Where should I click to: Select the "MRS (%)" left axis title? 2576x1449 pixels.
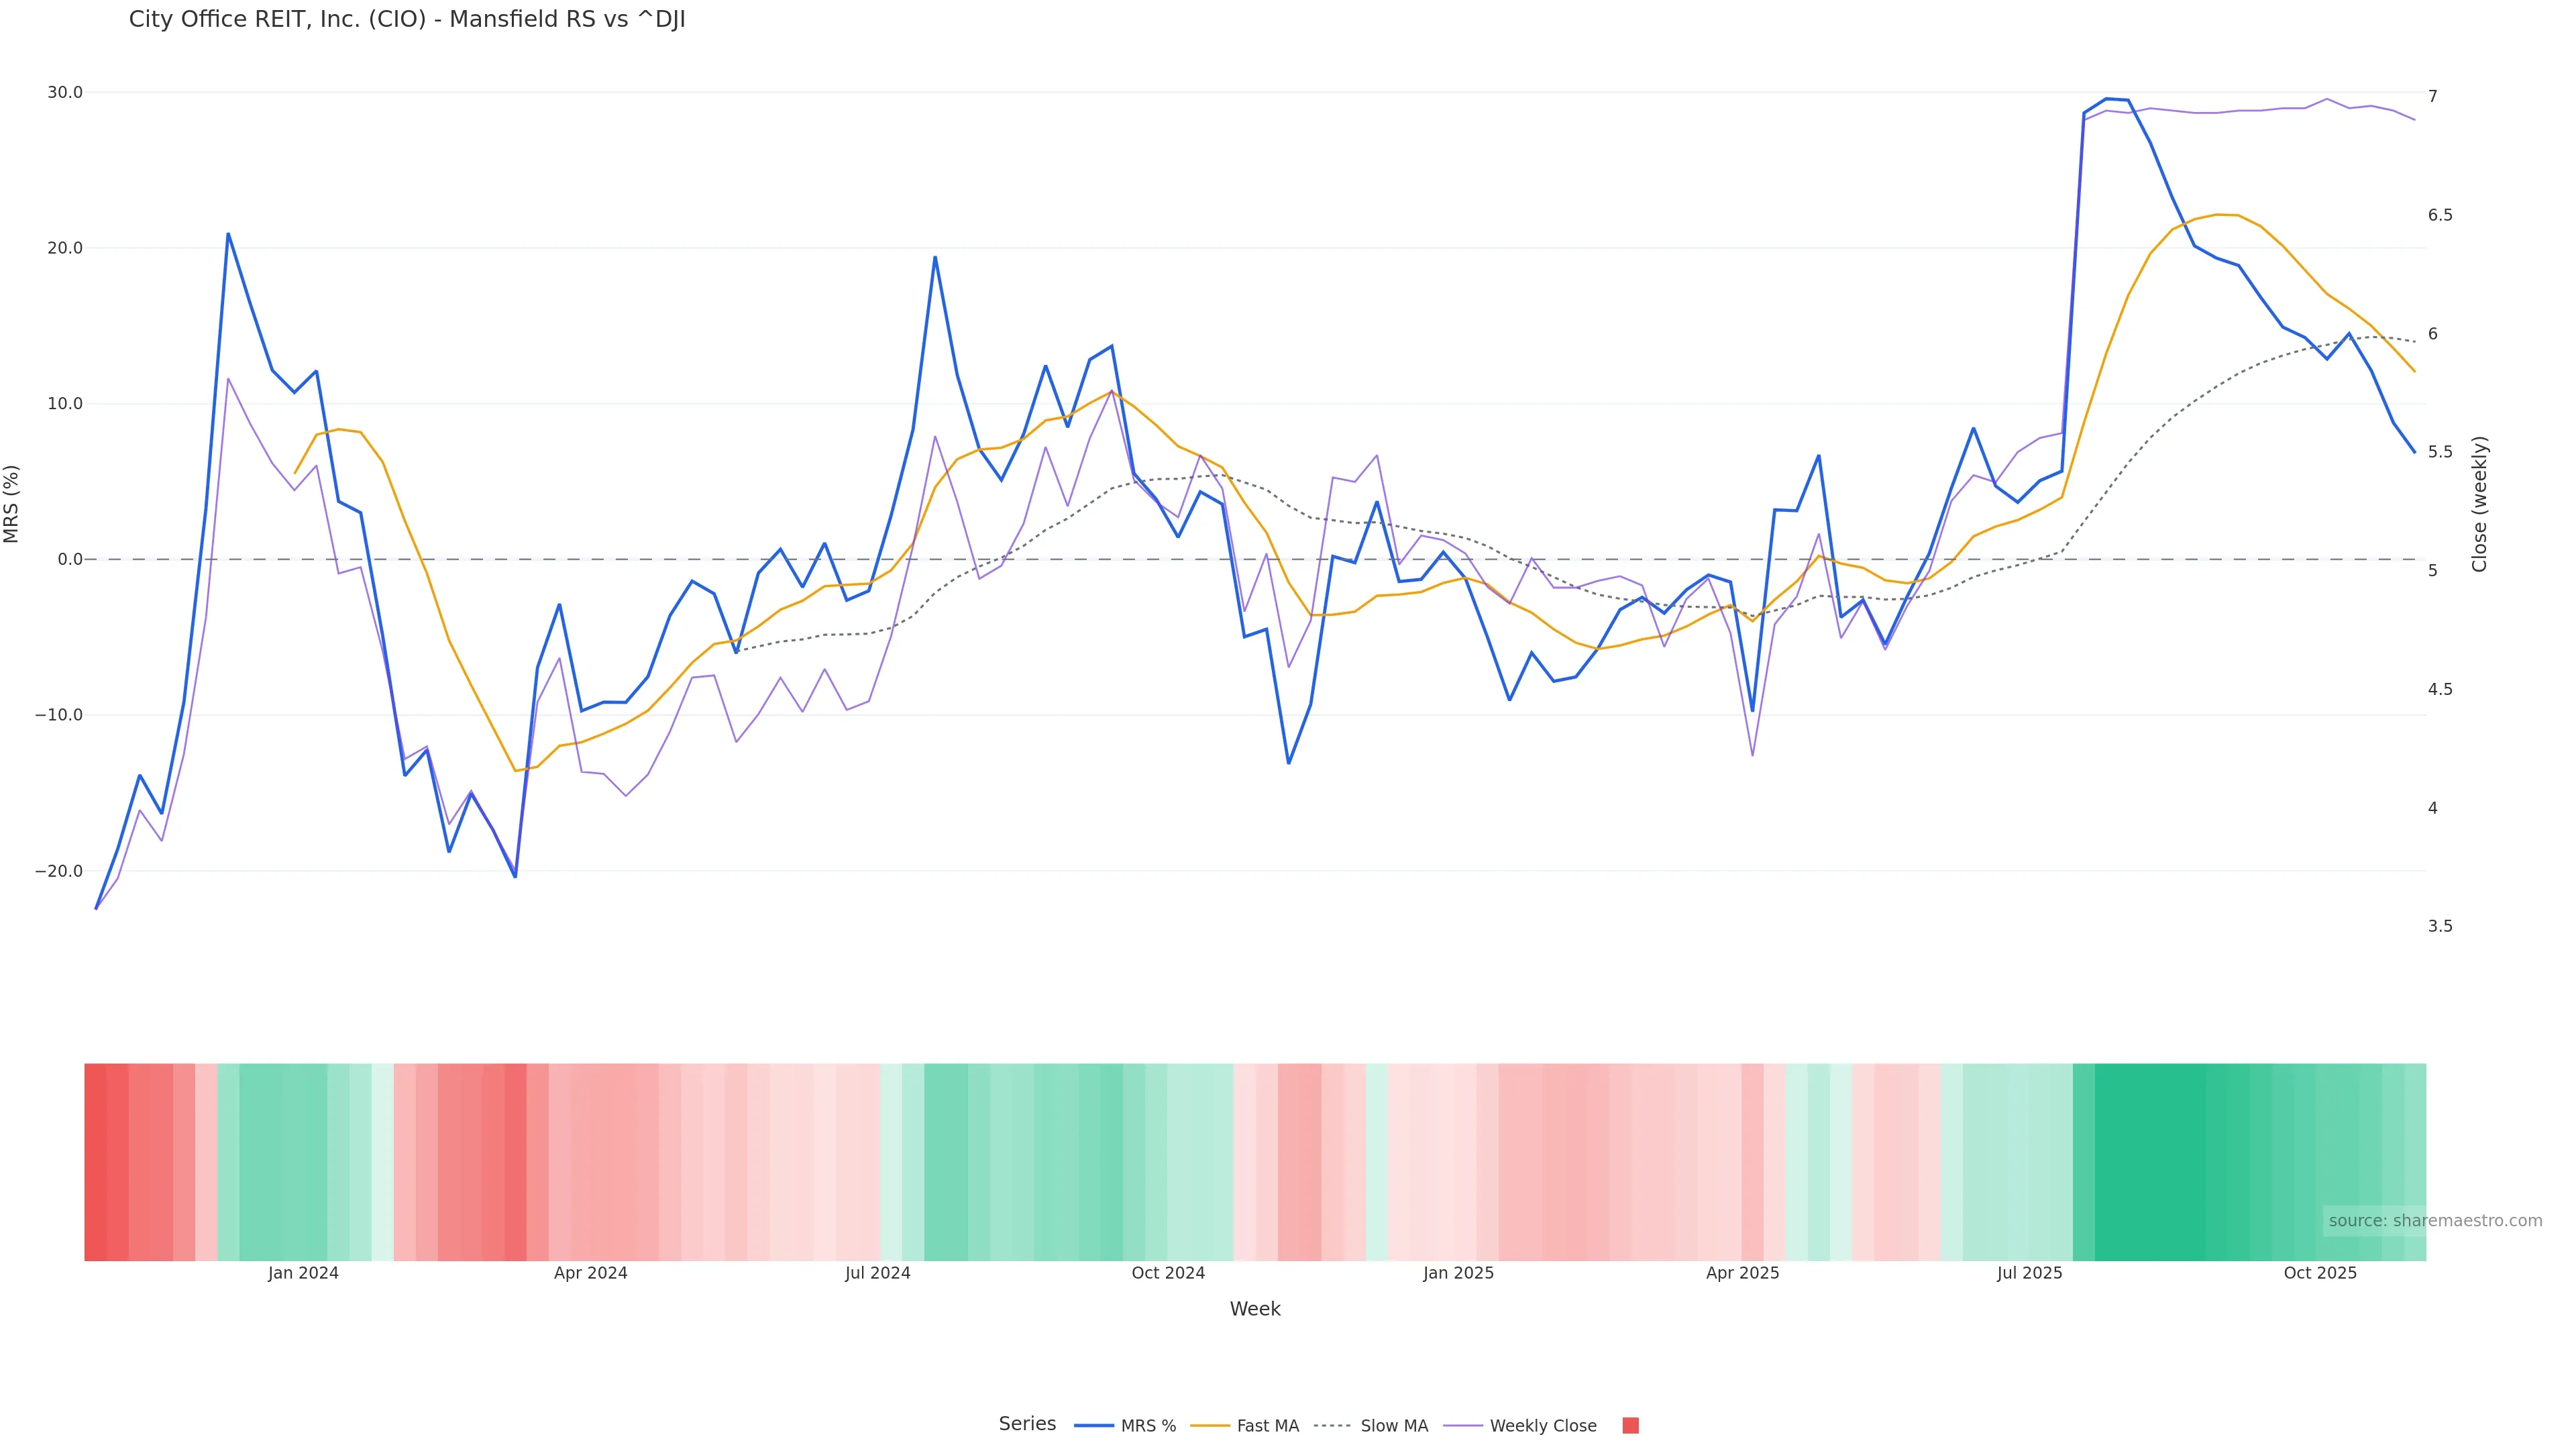[x=12, y=504]
